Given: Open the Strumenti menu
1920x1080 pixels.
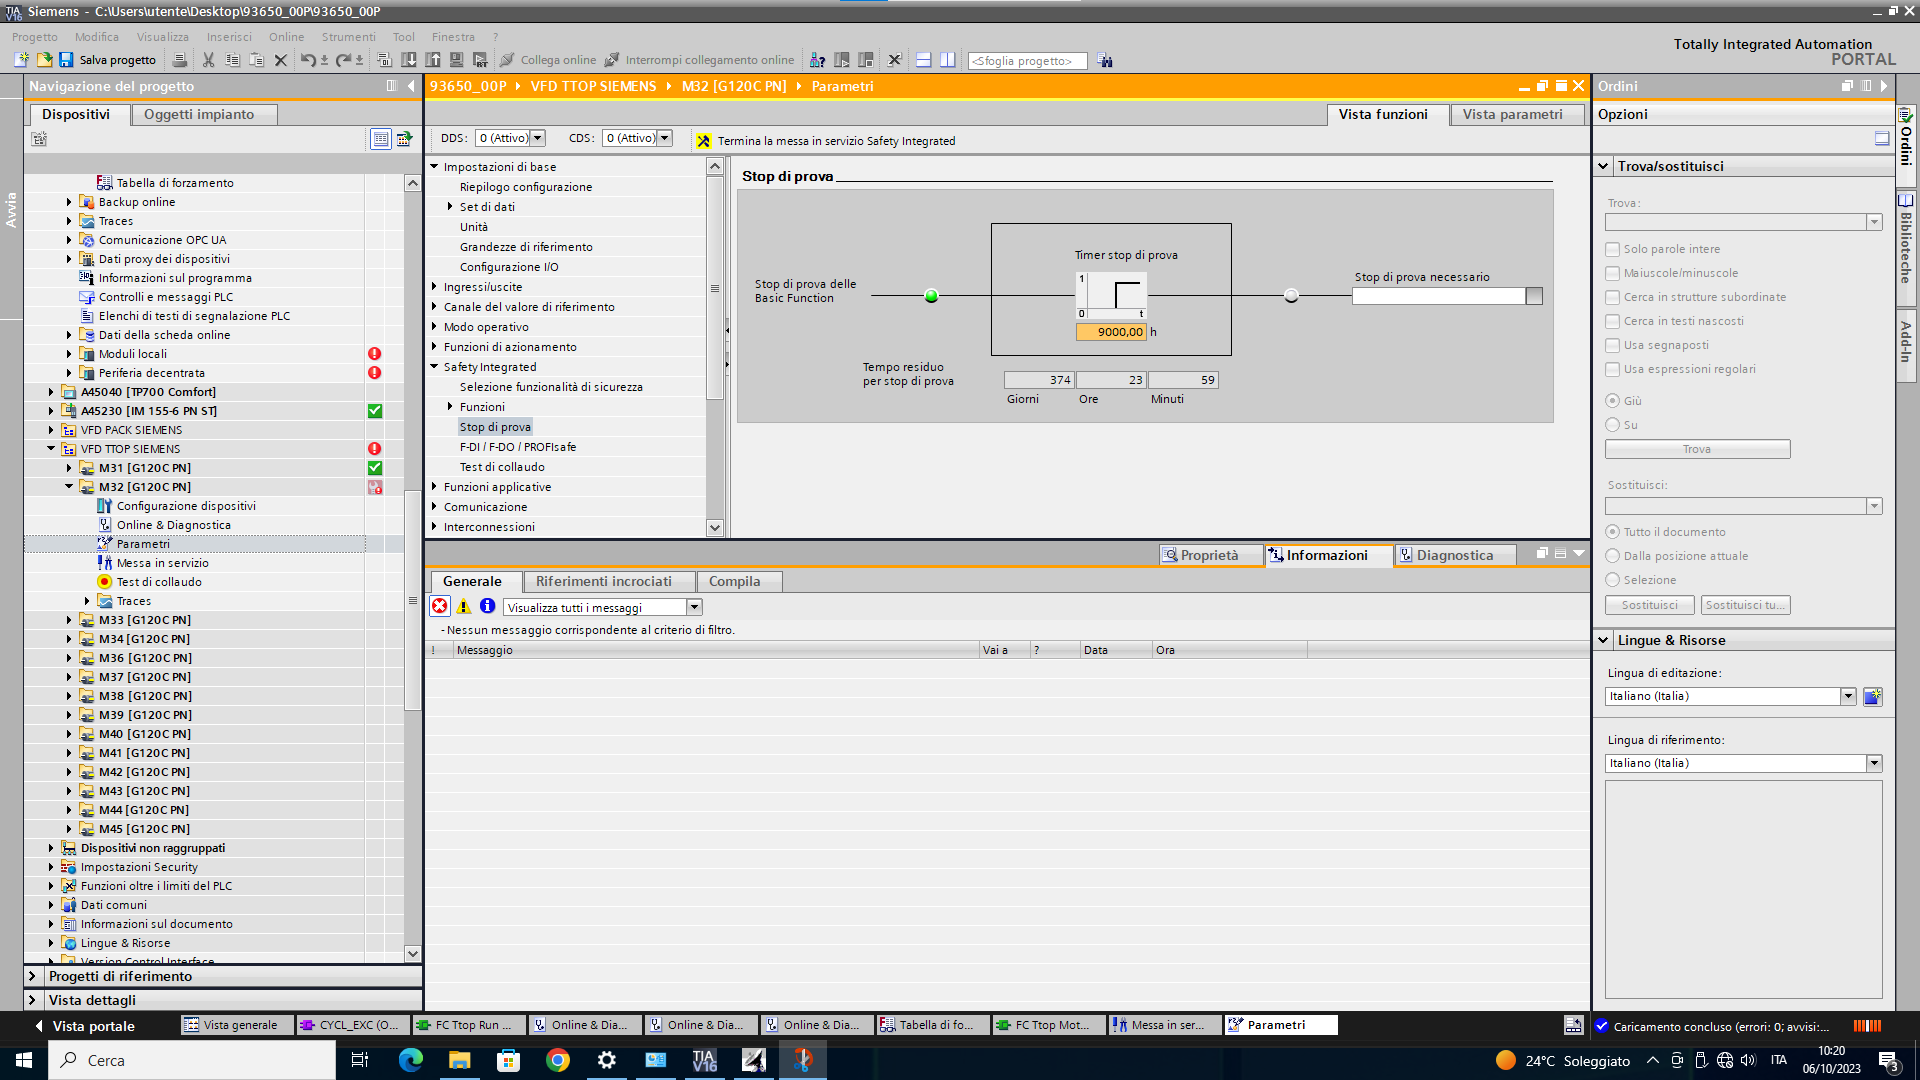Looking at the screenshot, I should click(x=349, y=37).
